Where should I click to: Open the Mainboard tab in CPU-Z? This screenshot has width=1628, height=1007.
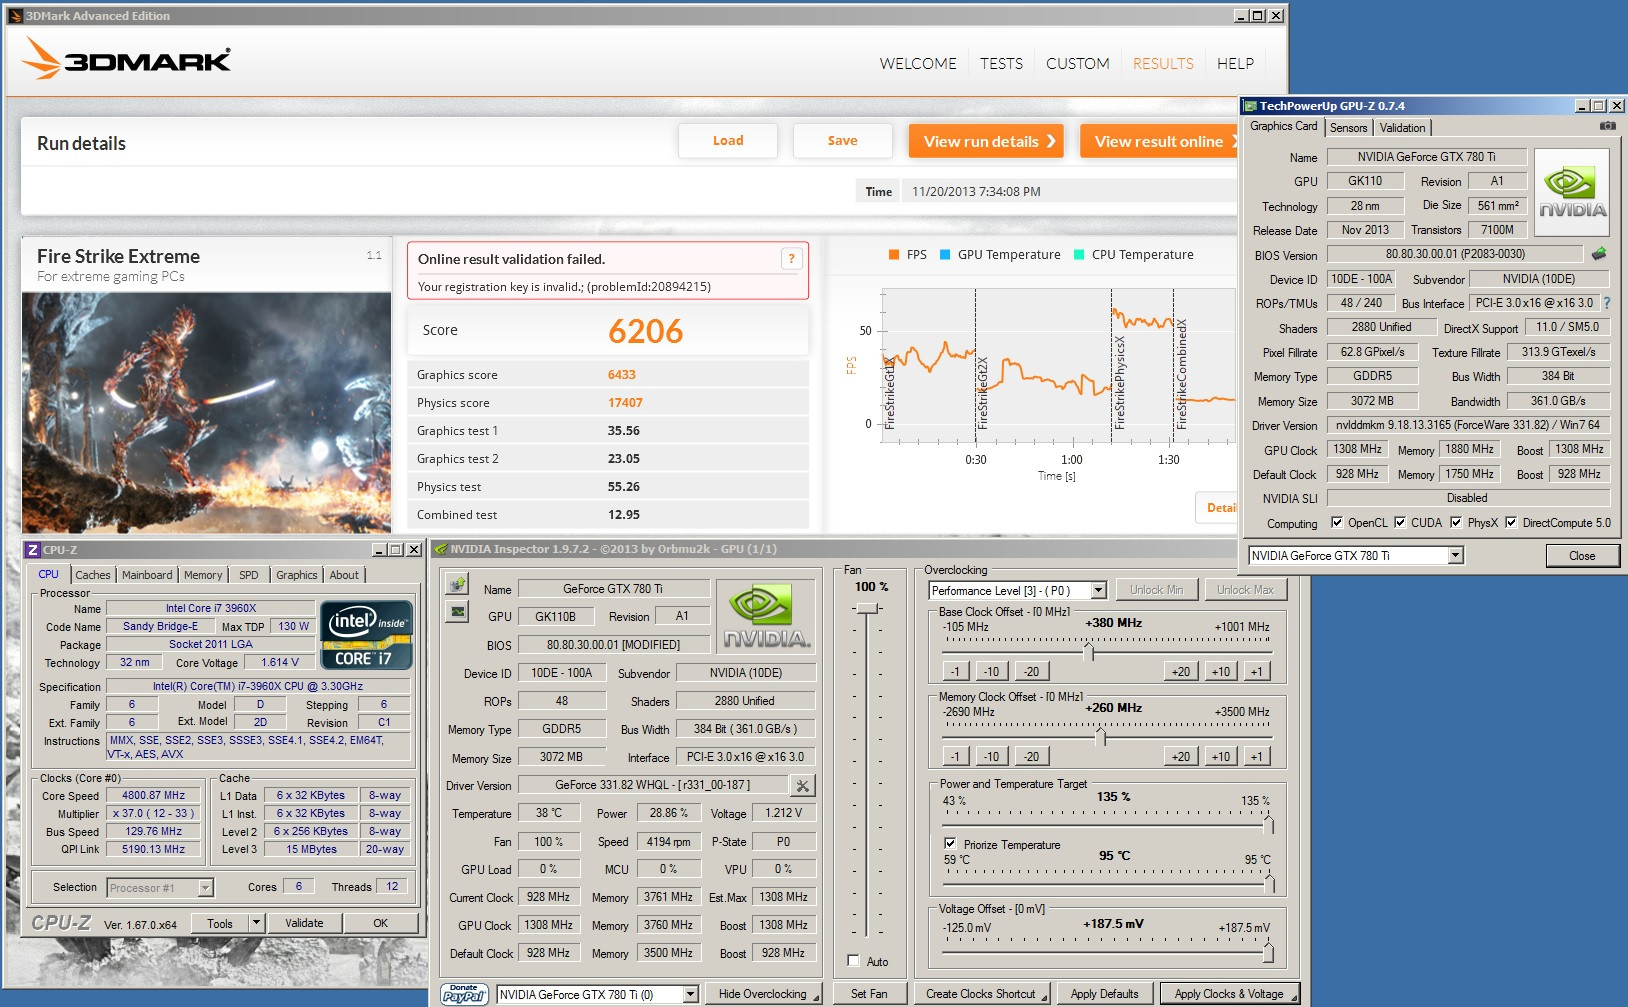click(x=147, y=575)
